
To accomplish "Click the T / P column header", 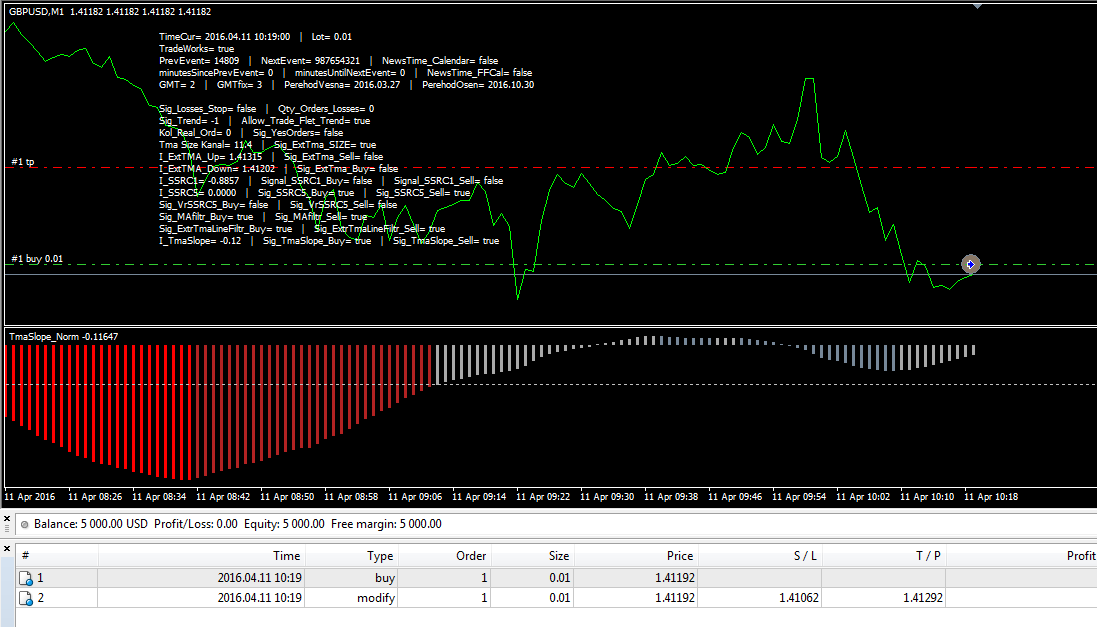I will point(884,556).
